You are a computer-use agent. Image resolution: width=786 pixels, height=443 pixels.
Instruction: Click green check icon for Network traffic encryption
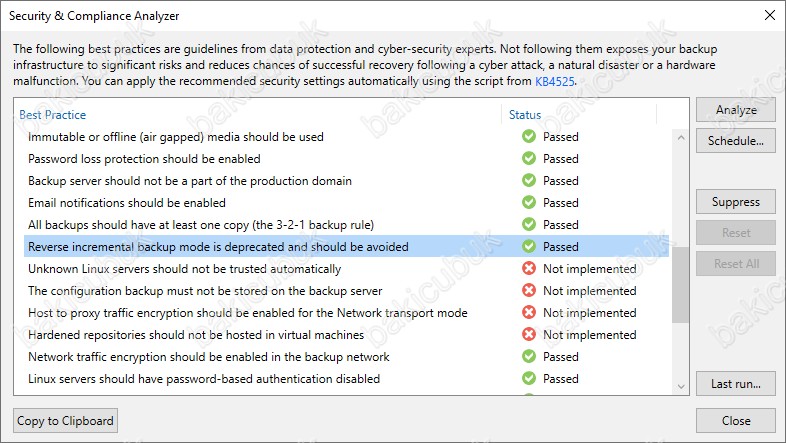pyautogui.click(x=528, y=357)
